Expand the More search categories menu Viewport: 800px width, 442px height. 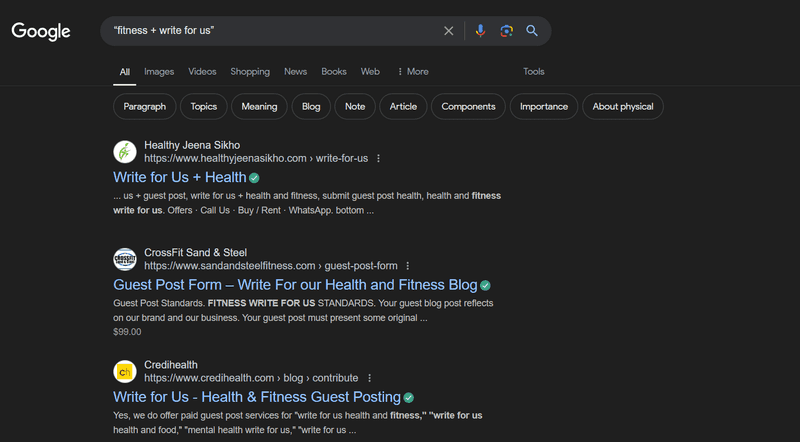[413, 71]
